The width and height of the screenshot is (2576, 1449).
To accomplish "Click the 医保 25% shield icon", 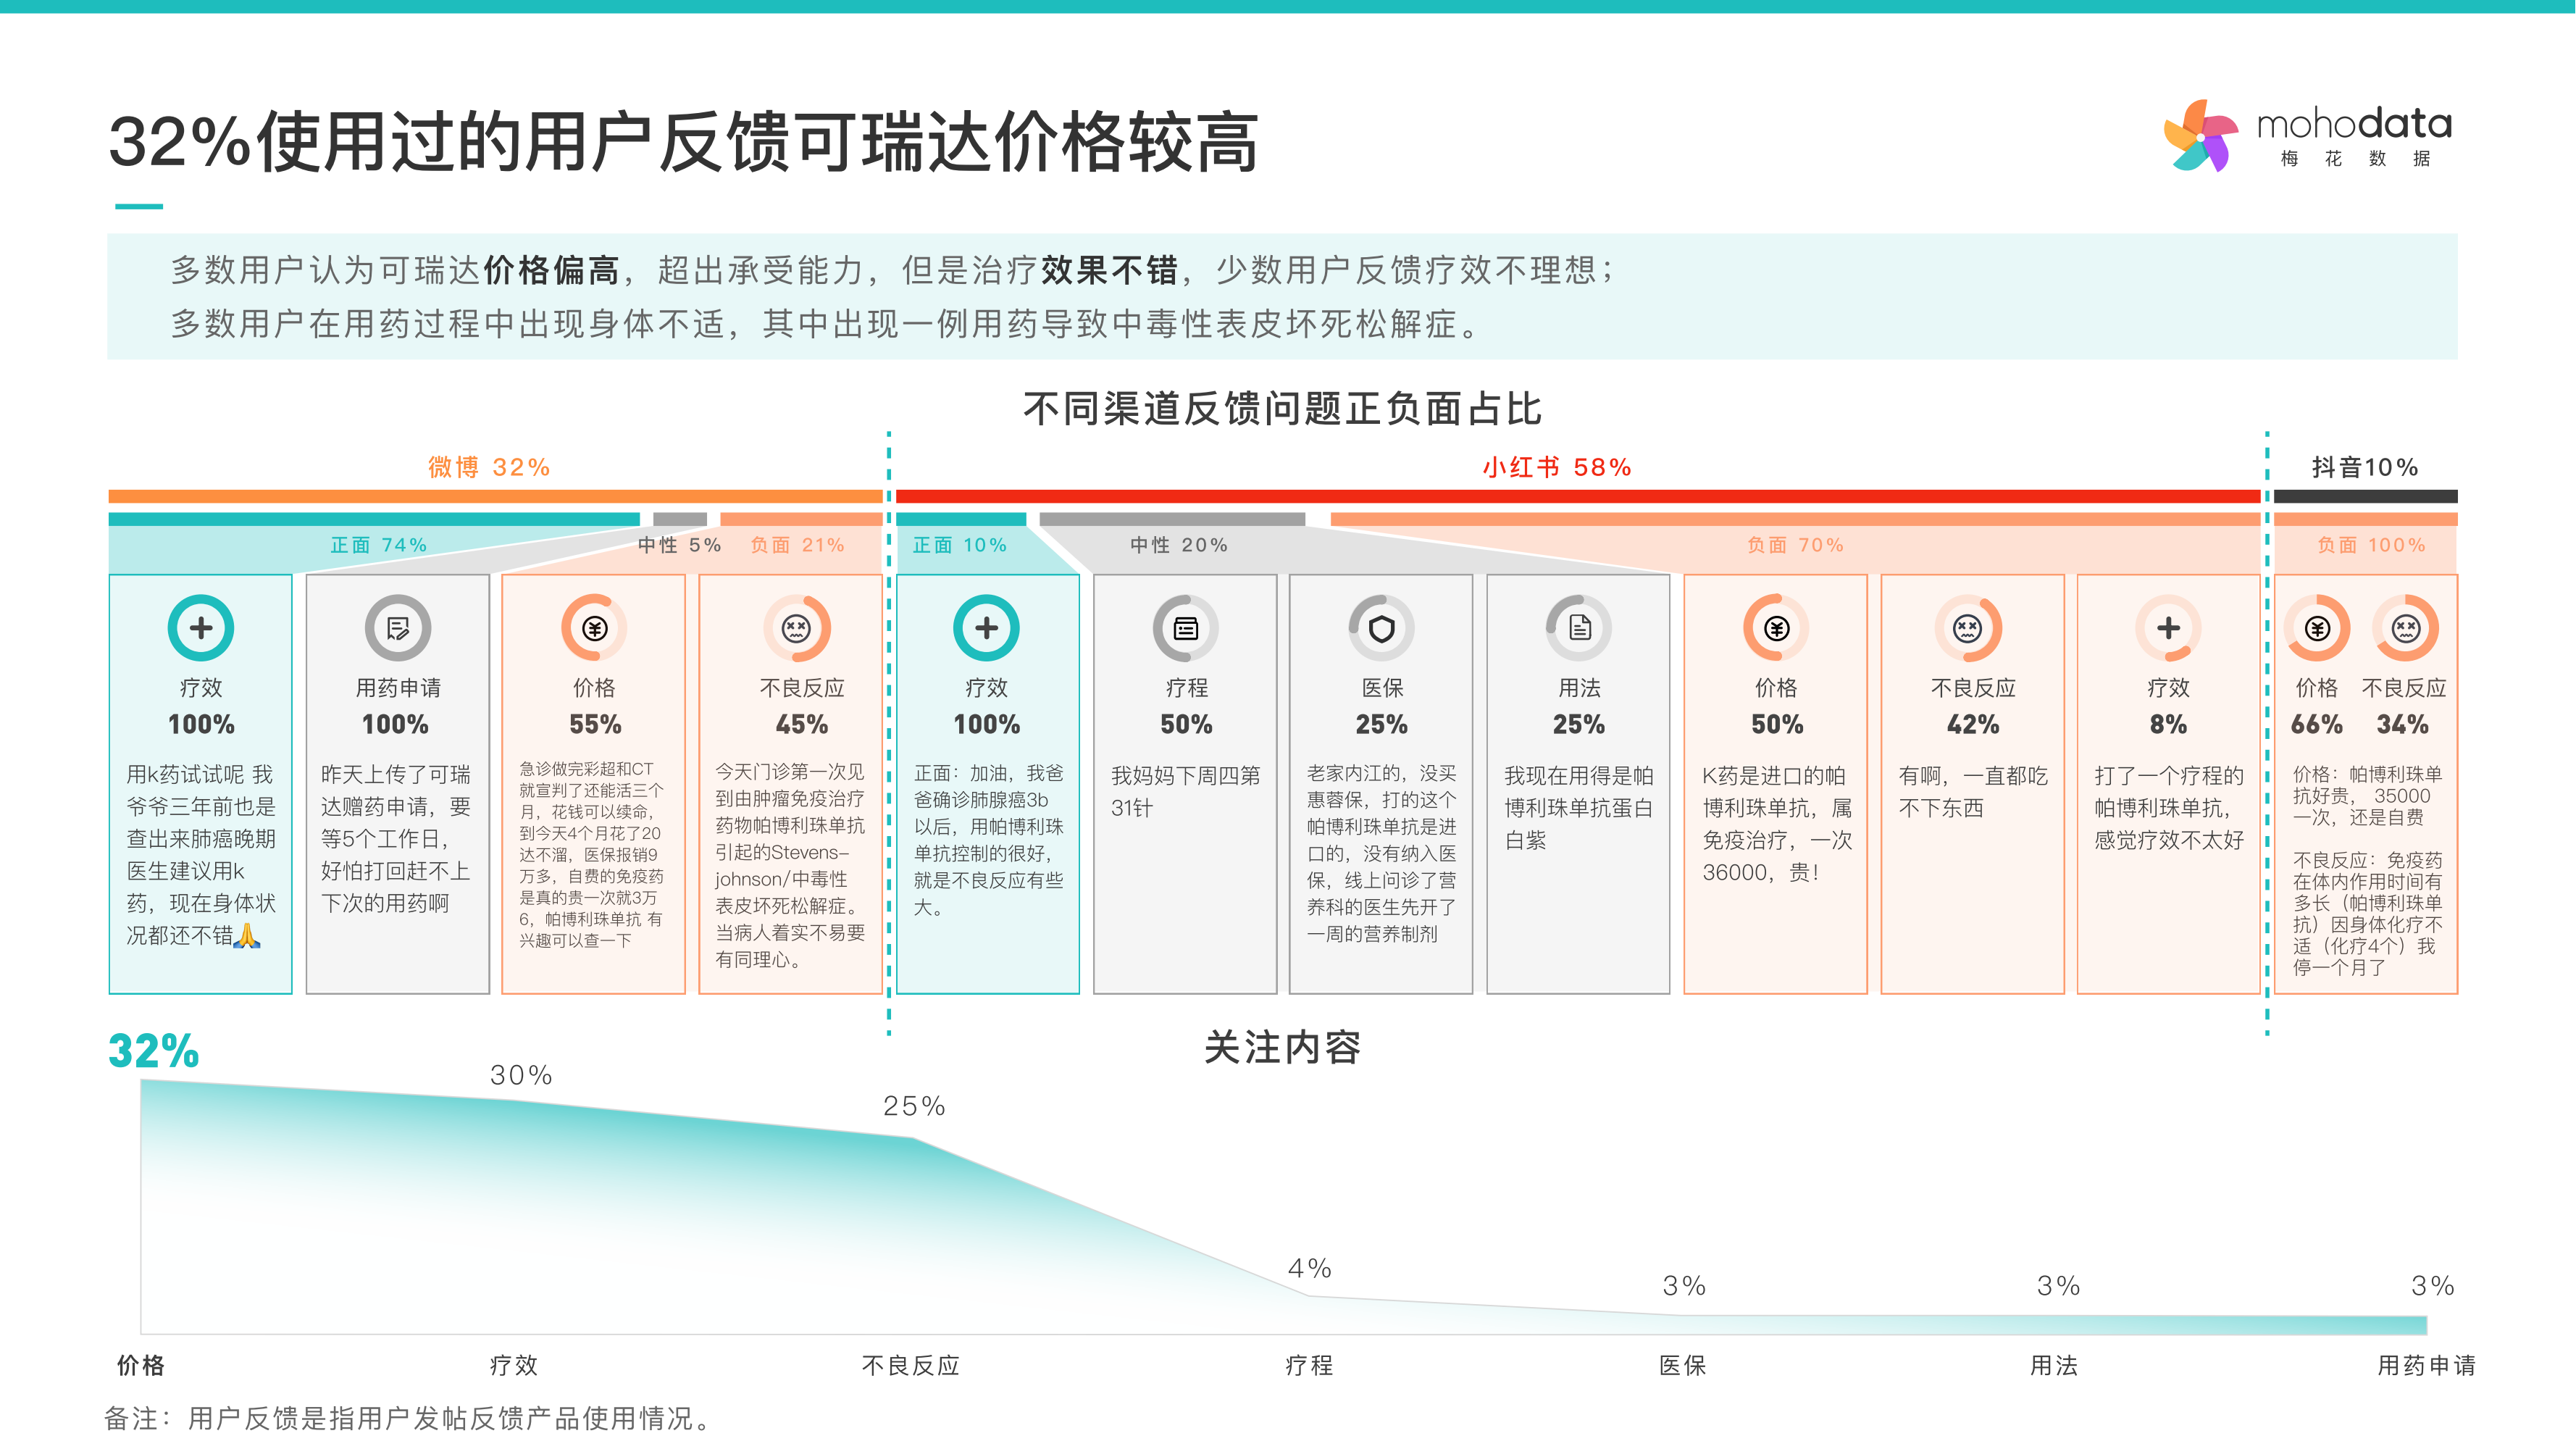I will [1382, 628].
